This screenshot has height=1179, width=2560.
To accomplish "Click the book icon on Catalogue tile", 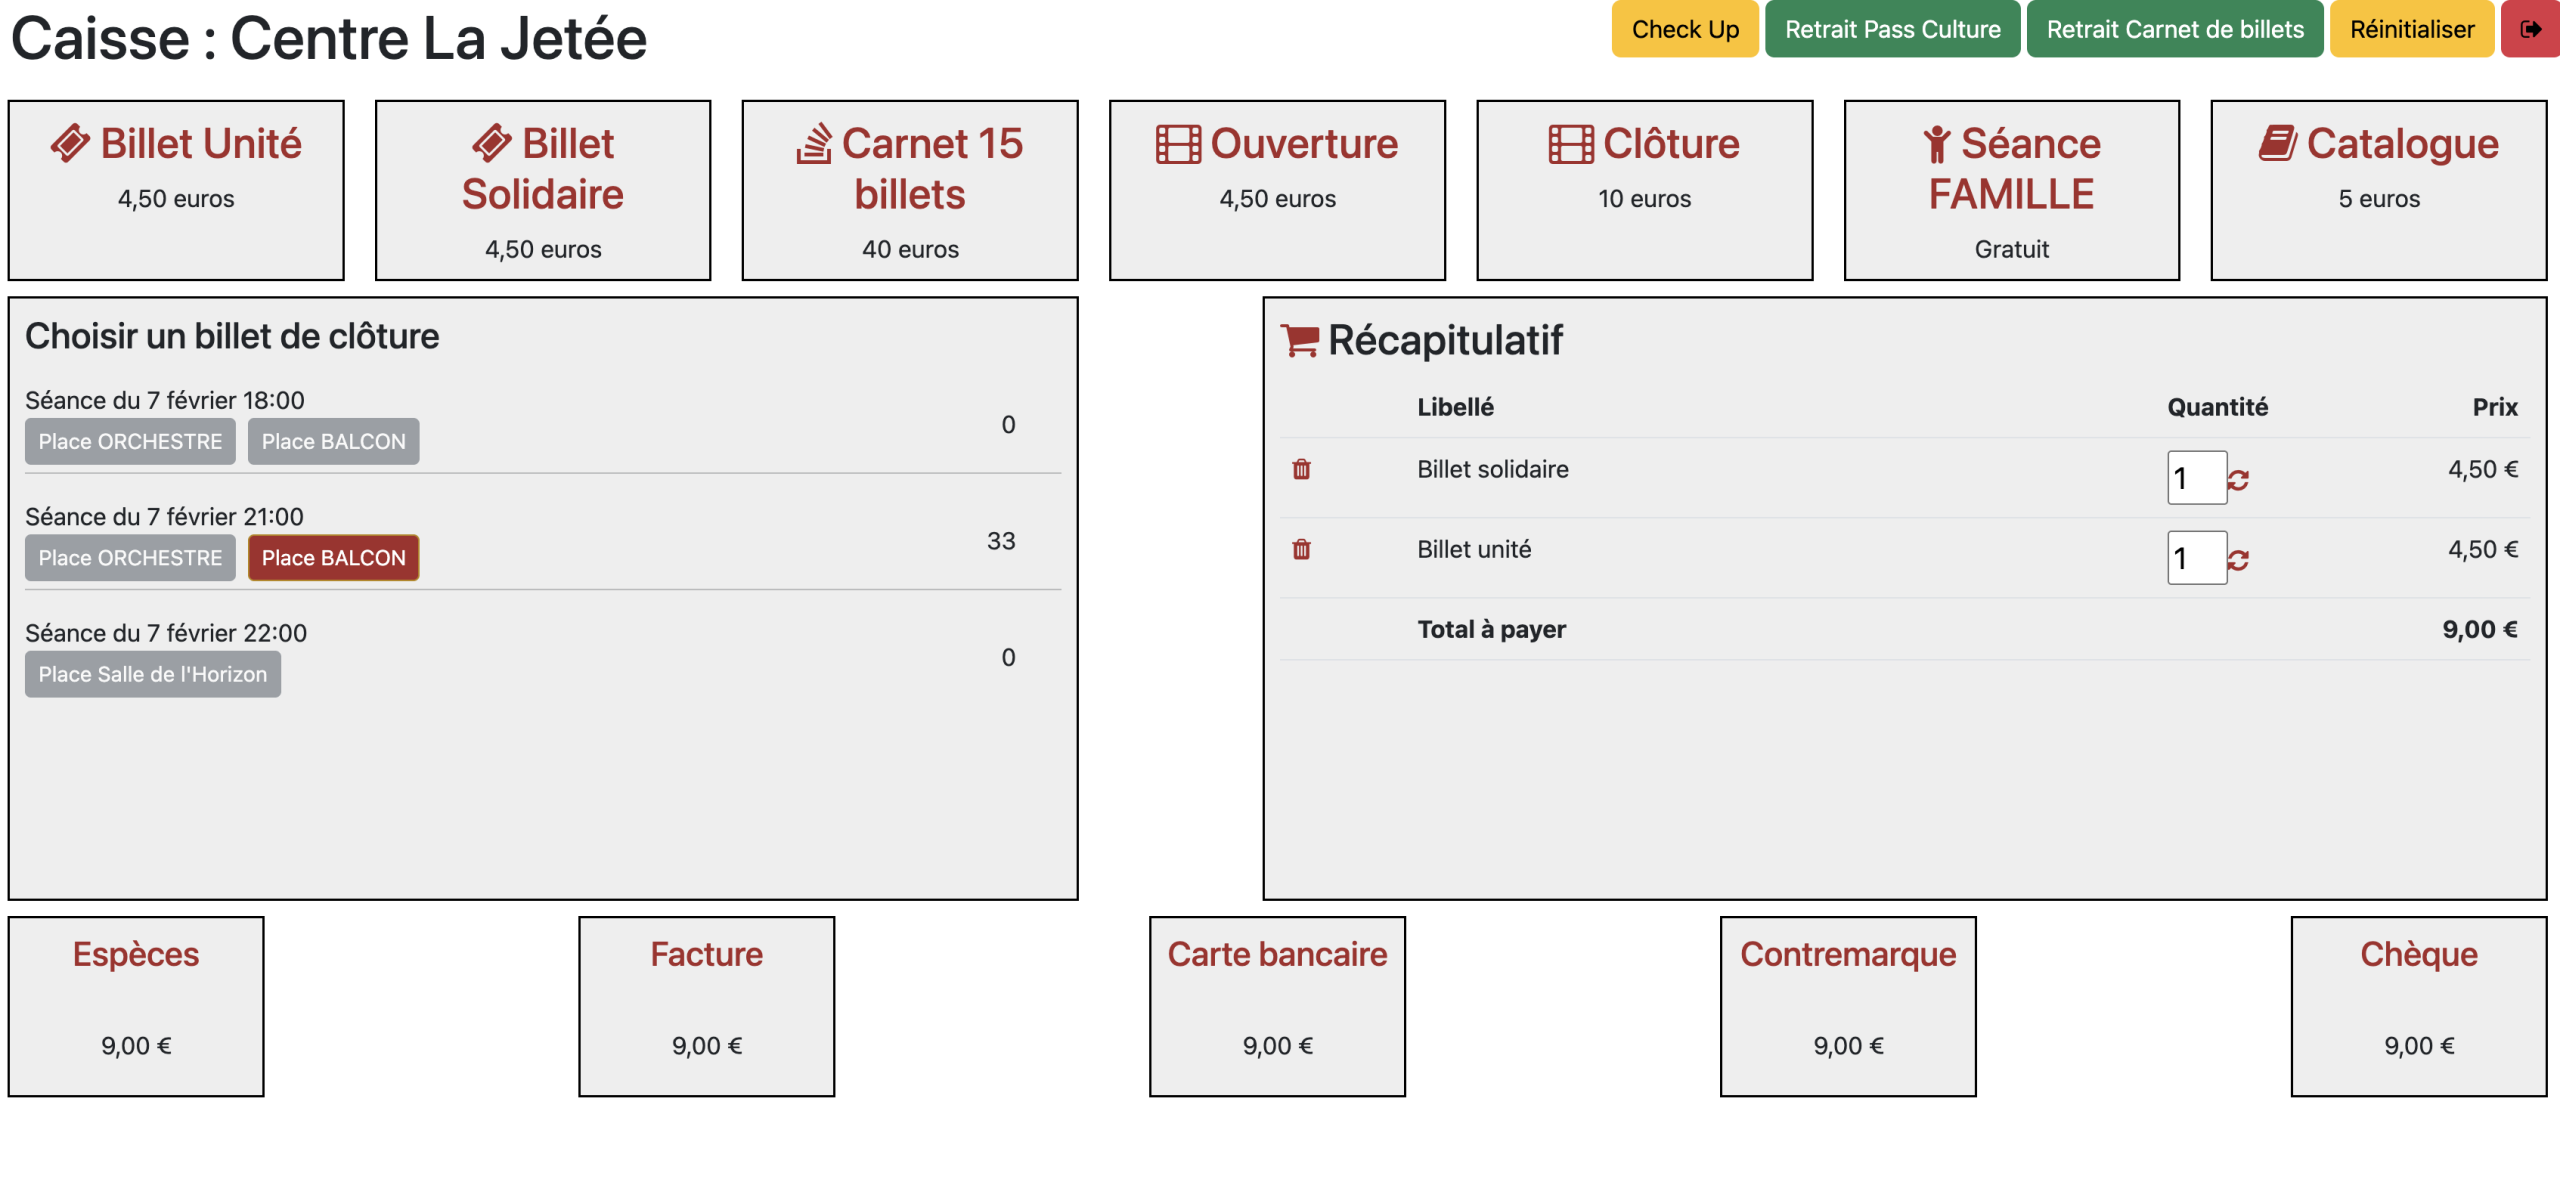I will [2277, 144].
